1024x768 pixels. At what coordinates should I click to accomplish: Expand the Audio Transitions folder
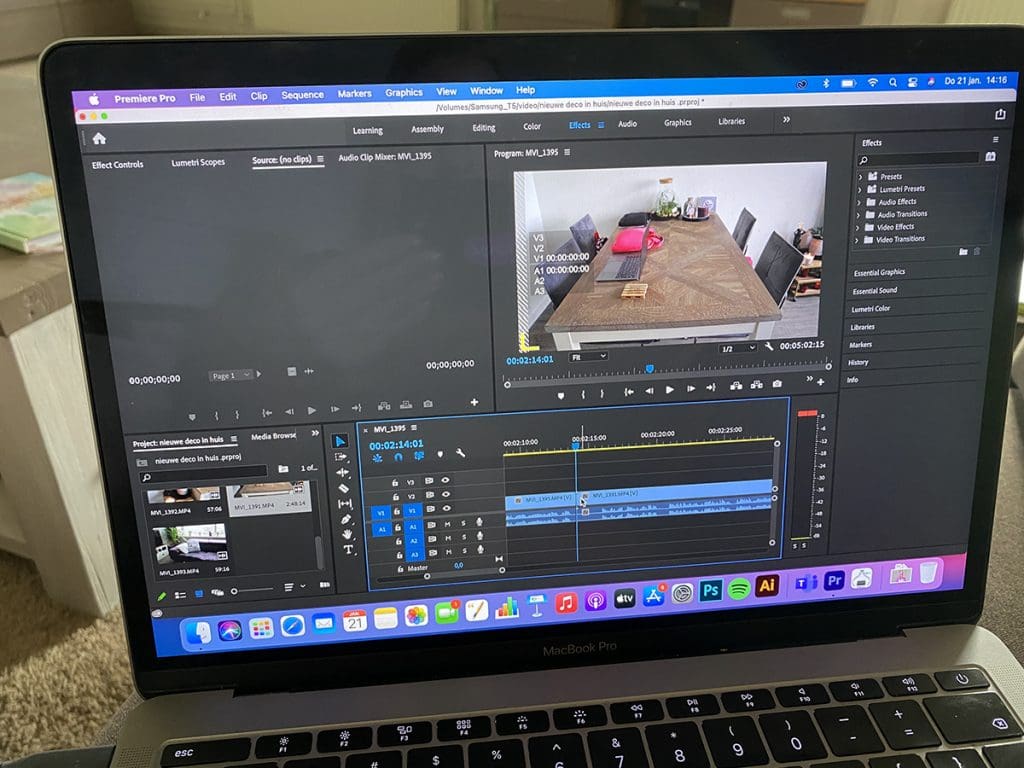pyautogui.click(x=859, y=214)
